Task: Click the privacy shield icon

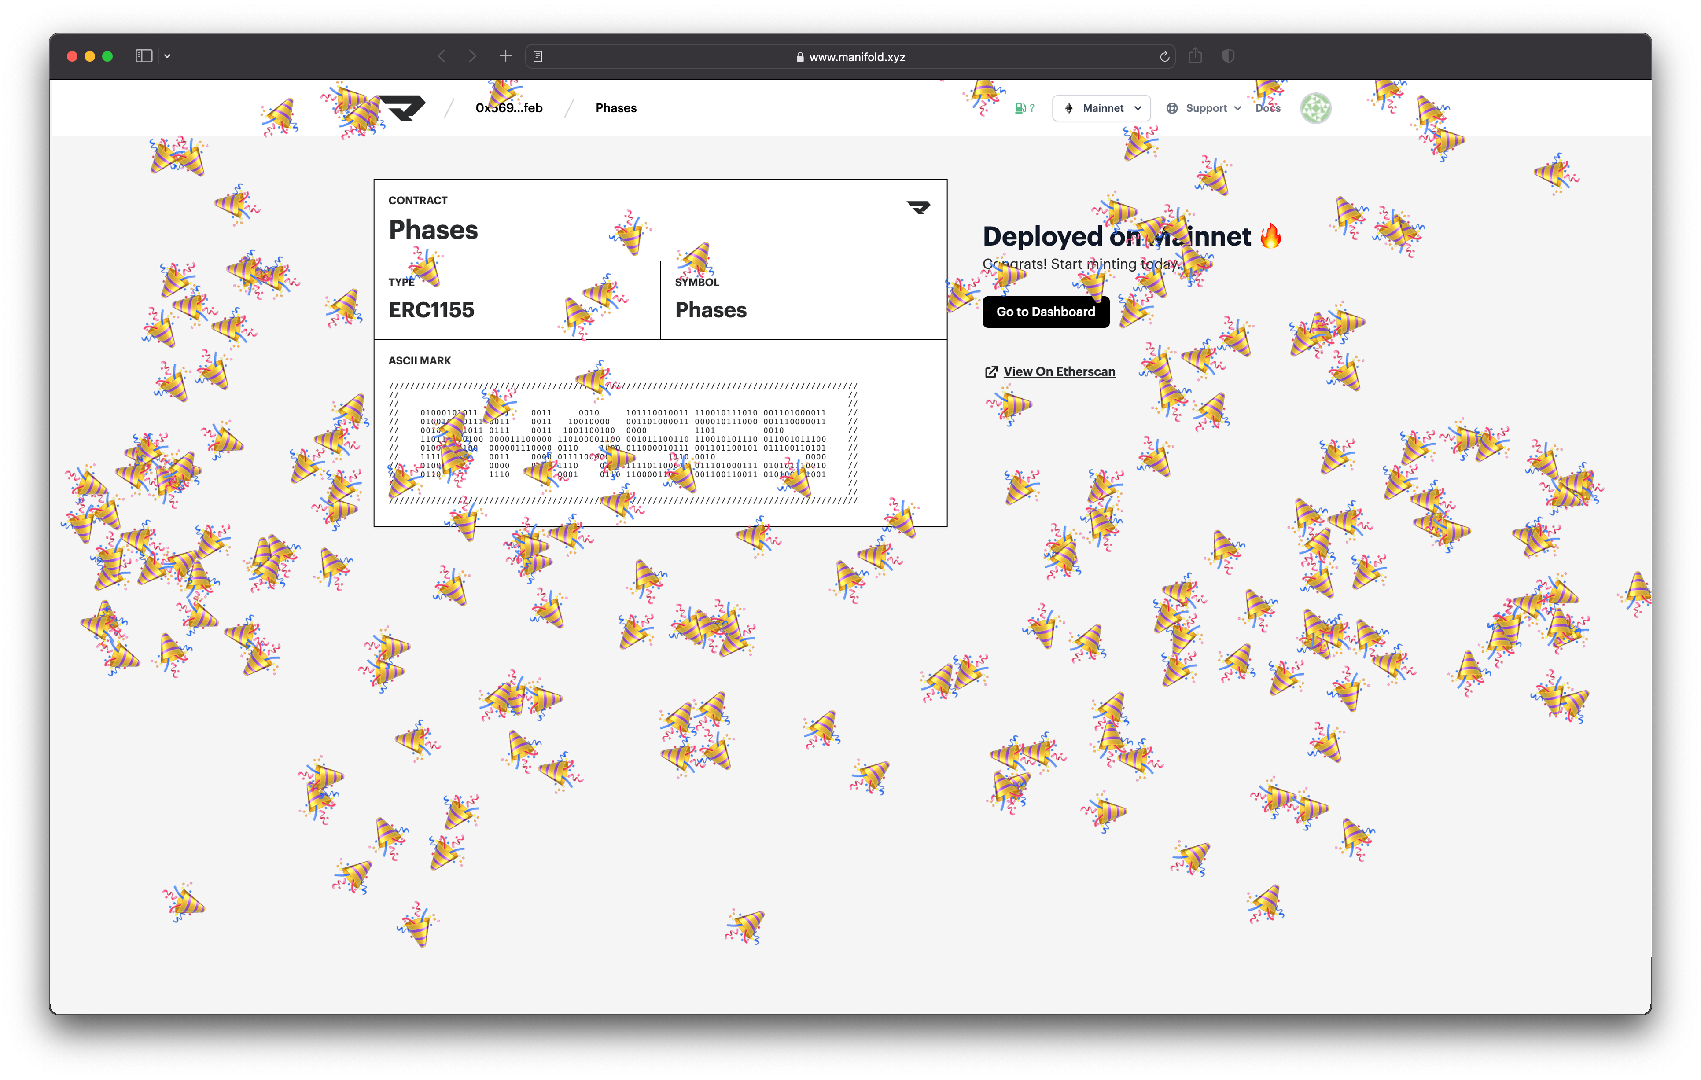Action: tap(1228, 56)
